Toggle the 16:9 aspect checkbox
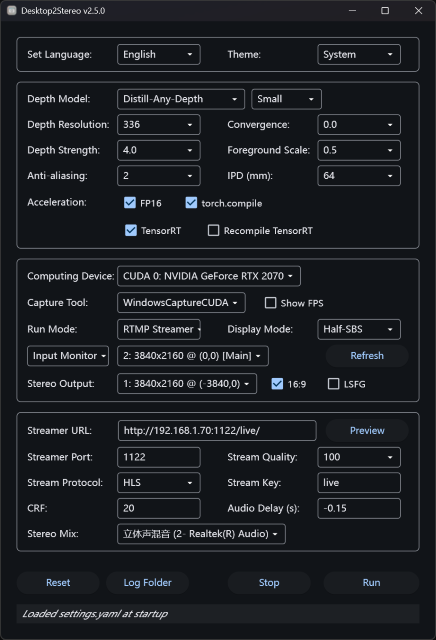Image resolution: width=436 pixels, height=640 pixels. tap(277, 384)
